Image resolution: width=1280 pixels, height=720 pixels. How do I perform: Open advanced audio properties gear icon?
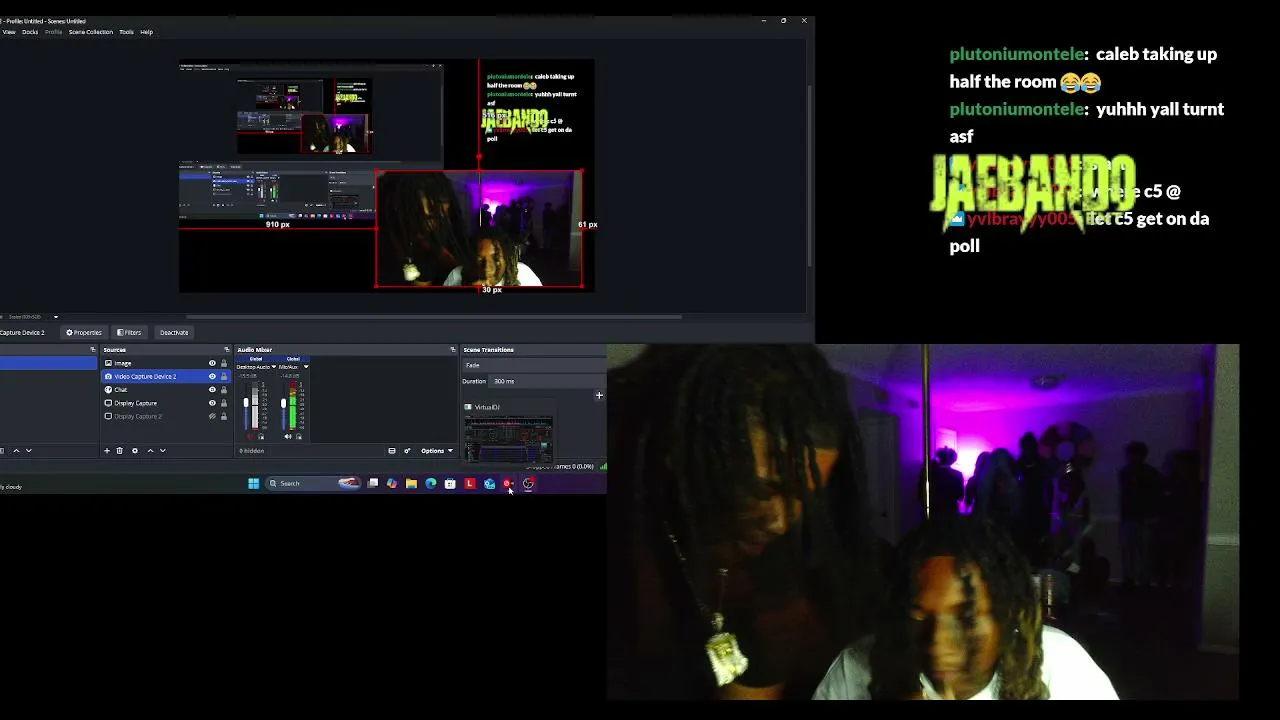click(x=407, y=451)
